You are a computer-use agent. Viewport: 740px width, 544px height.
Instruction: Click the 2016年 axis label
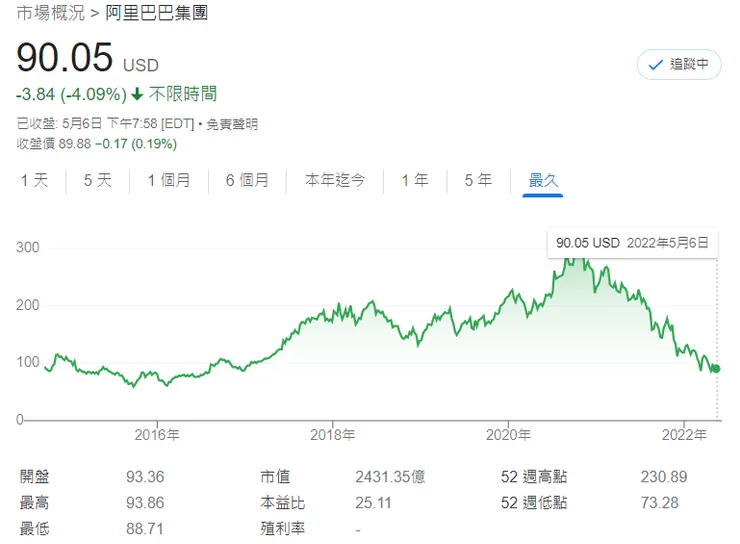point(157,435)
